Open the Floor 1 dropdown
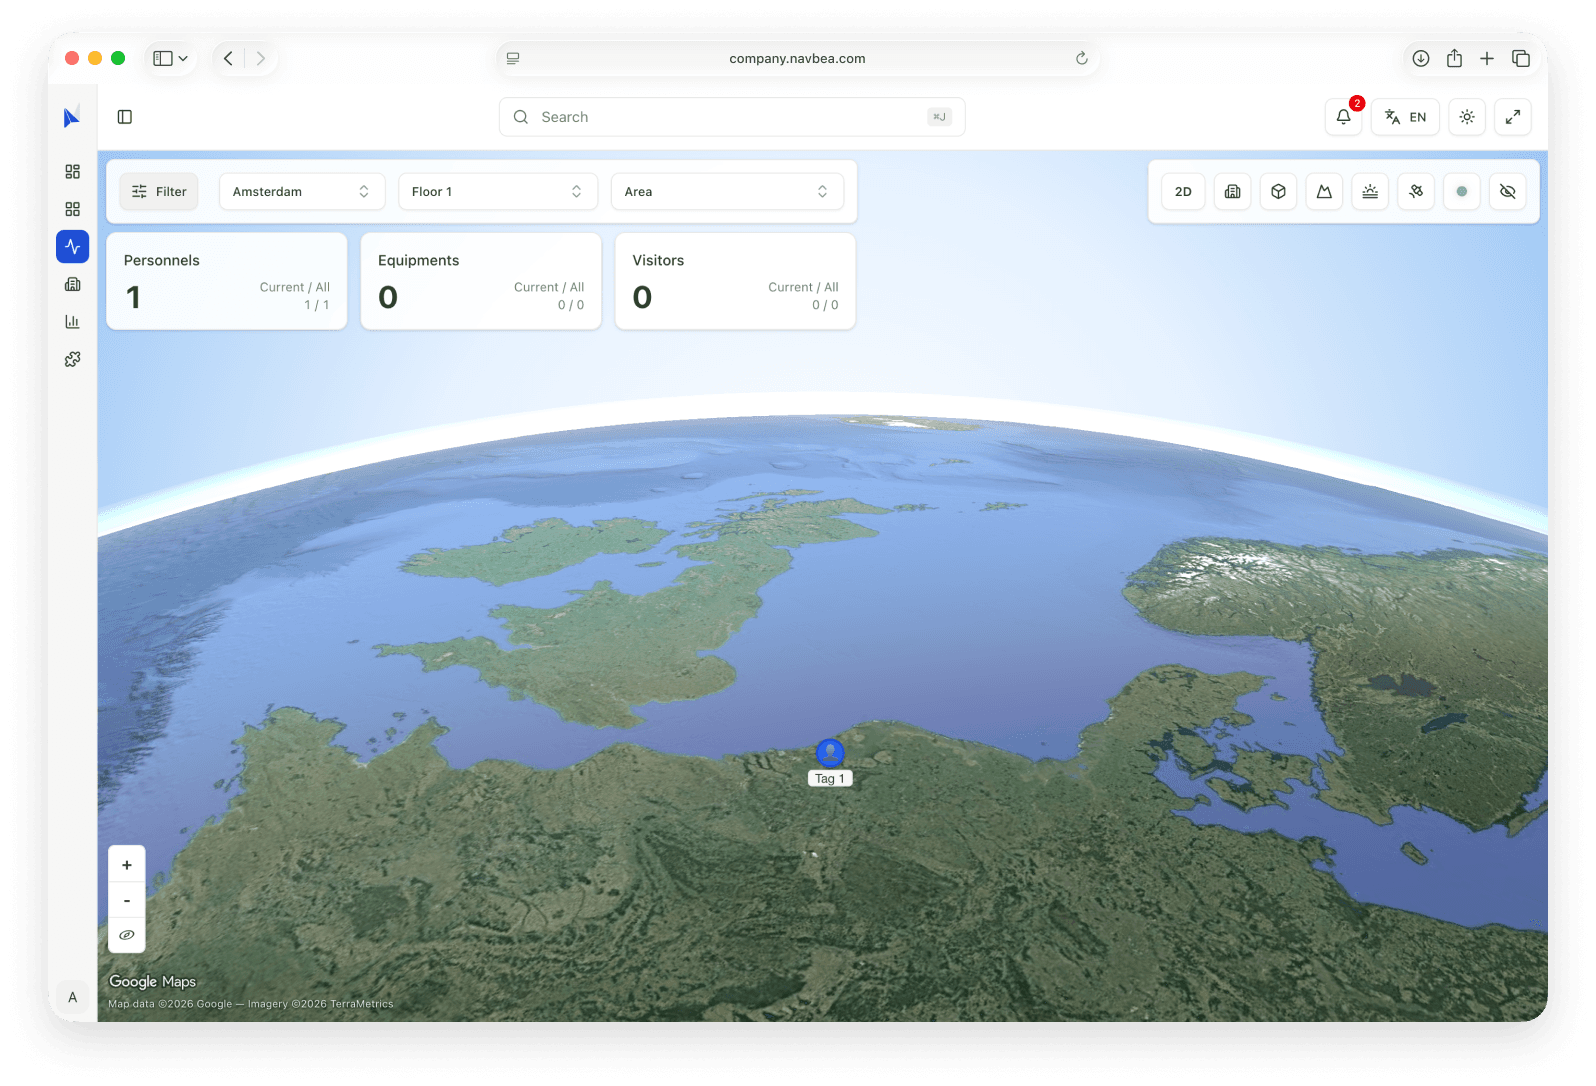 pos(498,192)
